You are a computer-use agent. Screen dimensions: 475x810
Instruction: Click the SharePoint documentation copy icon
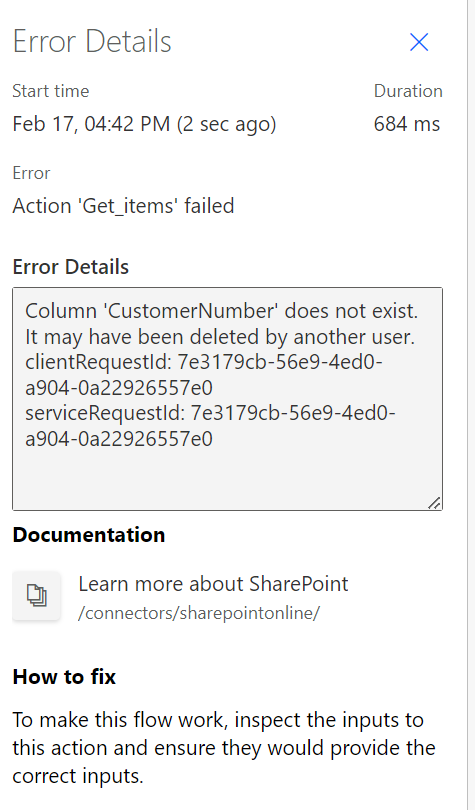[37, 596]
